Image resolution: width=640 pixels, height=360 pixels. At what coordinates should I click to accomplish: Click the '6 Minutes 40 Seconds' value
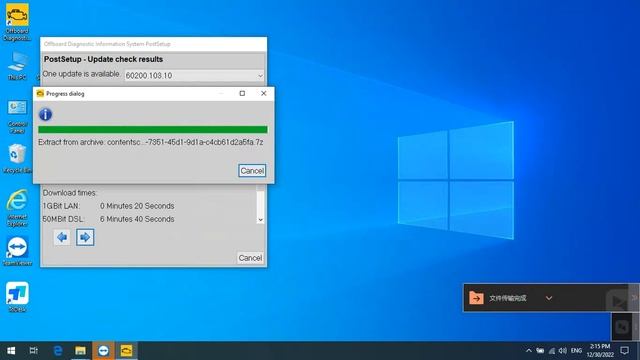(137, 219)
